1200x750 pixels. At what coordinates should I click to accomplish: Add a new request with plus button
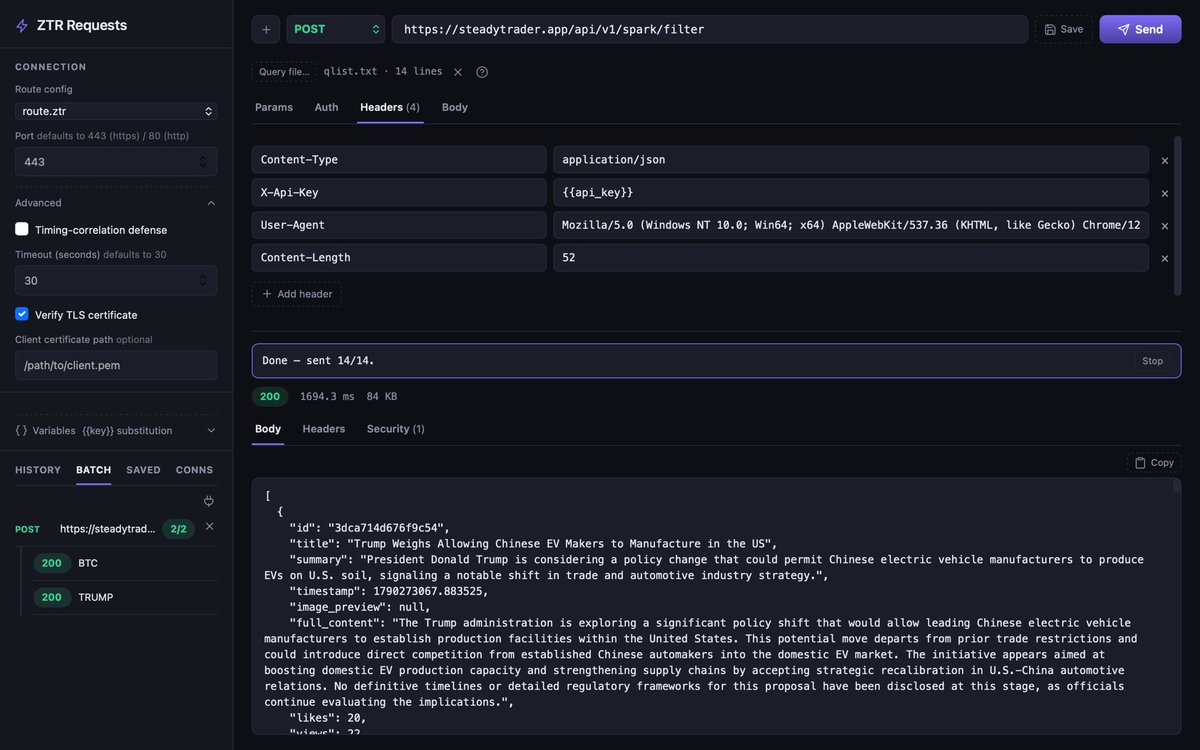point(266,29)
